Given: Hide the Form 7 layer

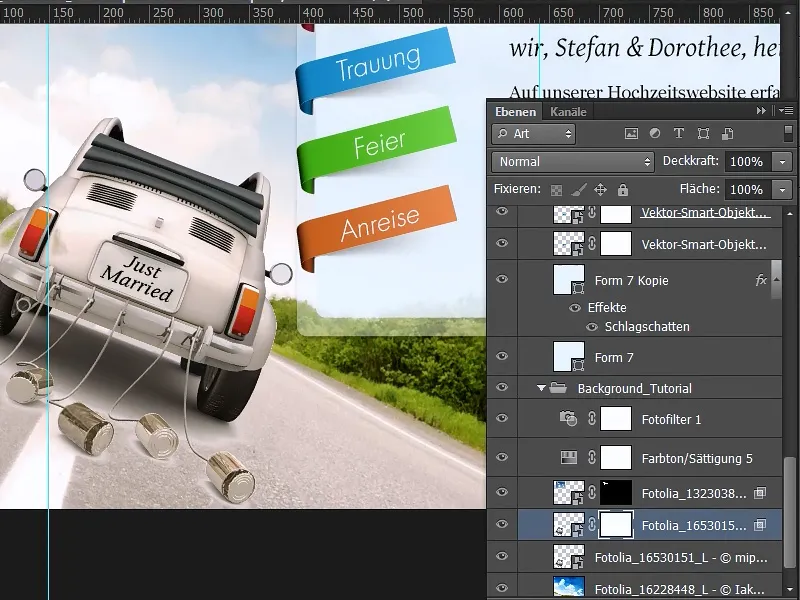Looking at the screenshot, I should click(502, 356).
